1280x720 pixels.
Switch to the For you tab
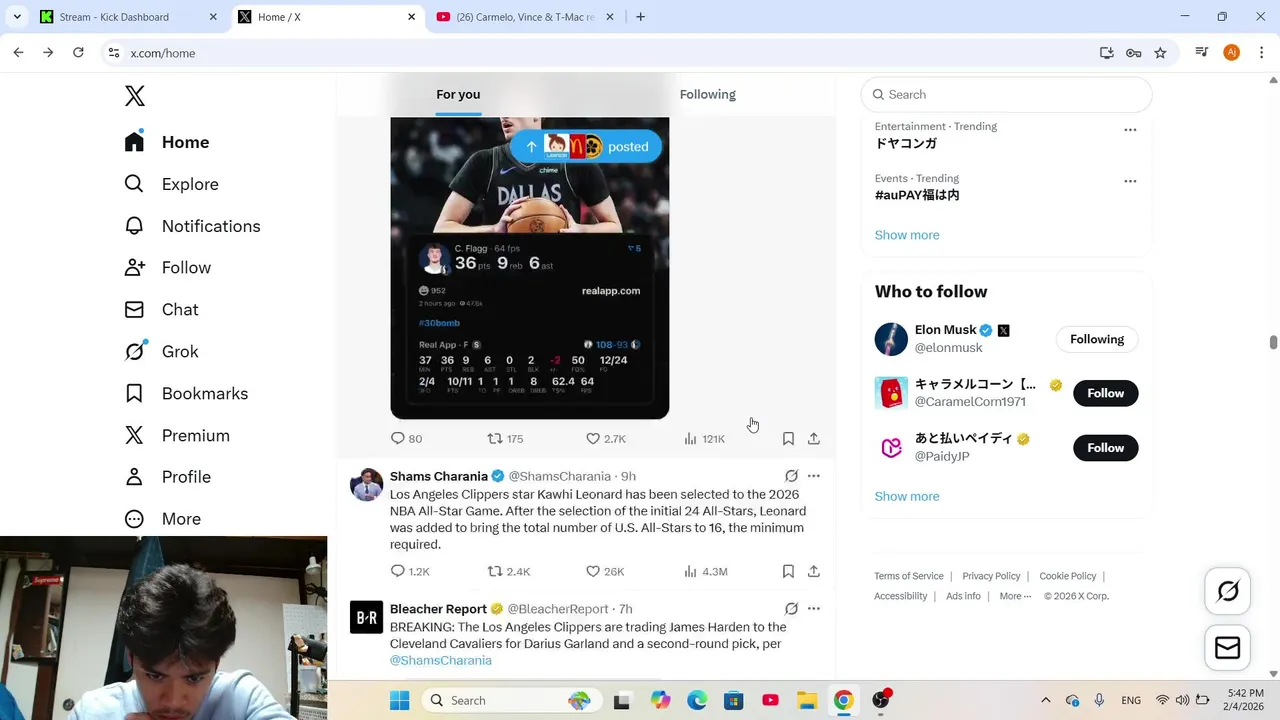coord(458,94)
